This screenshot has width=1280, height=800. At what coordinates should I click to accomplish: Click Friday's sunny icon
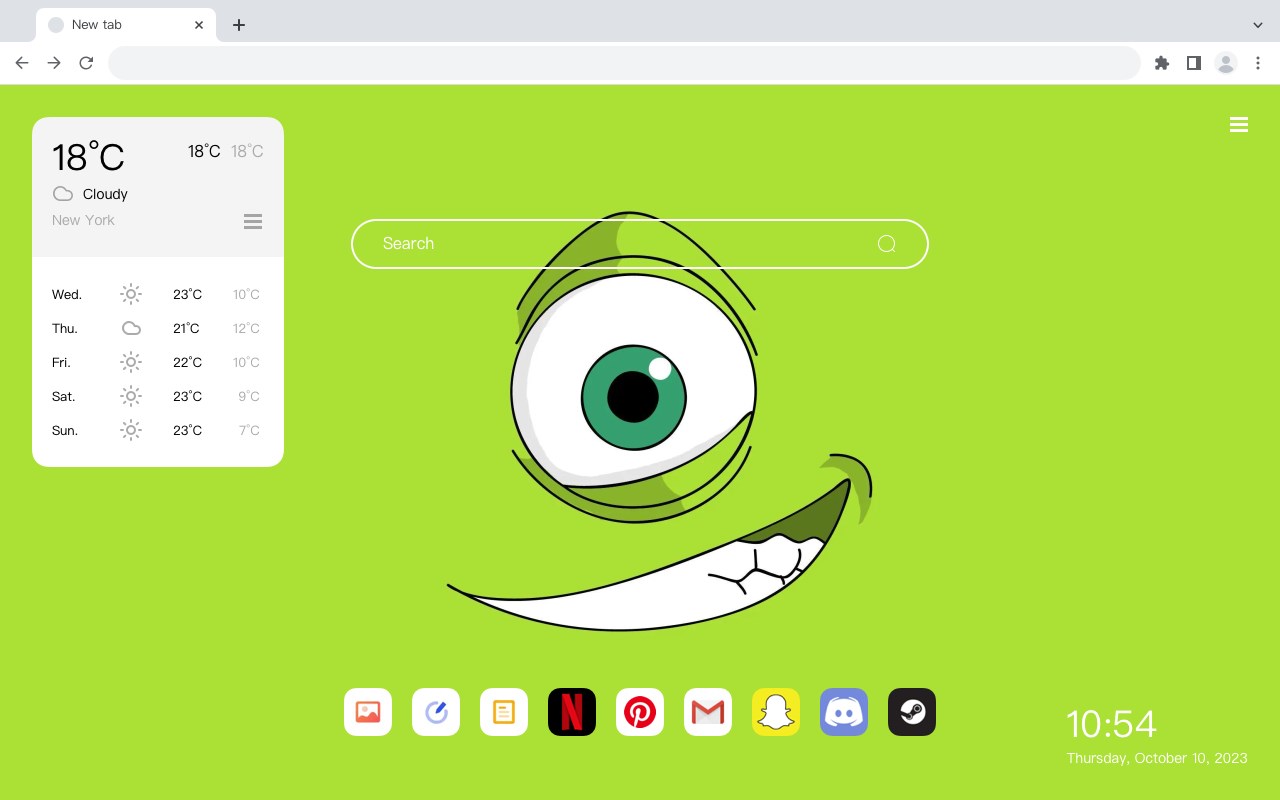pyautogui.click(x=131, y=362)
